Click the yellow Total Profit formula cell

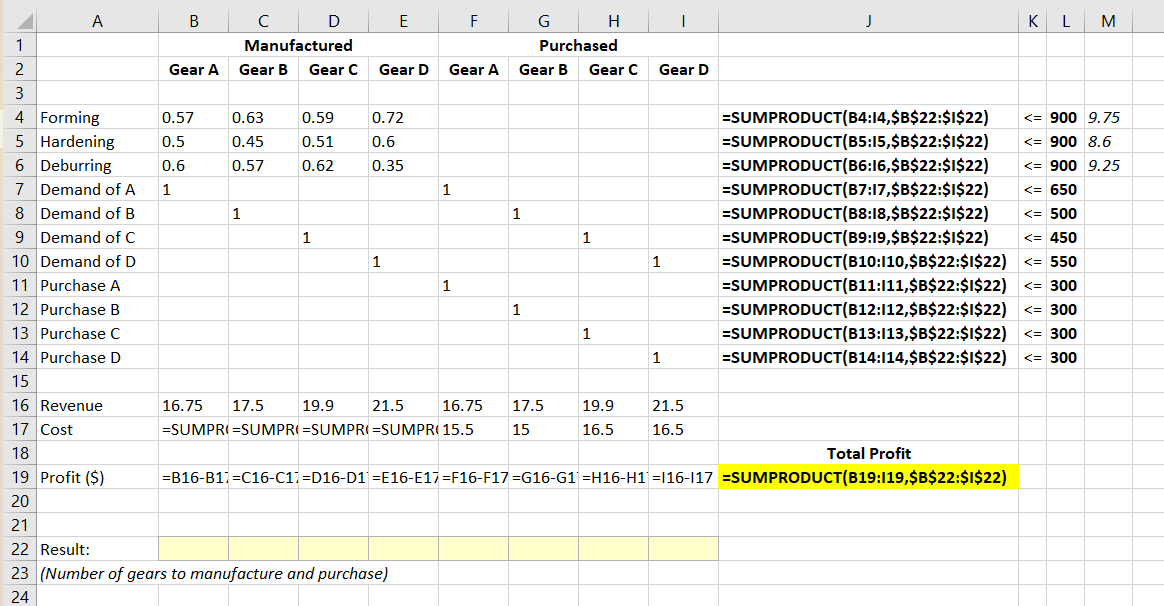click(868, 477)
